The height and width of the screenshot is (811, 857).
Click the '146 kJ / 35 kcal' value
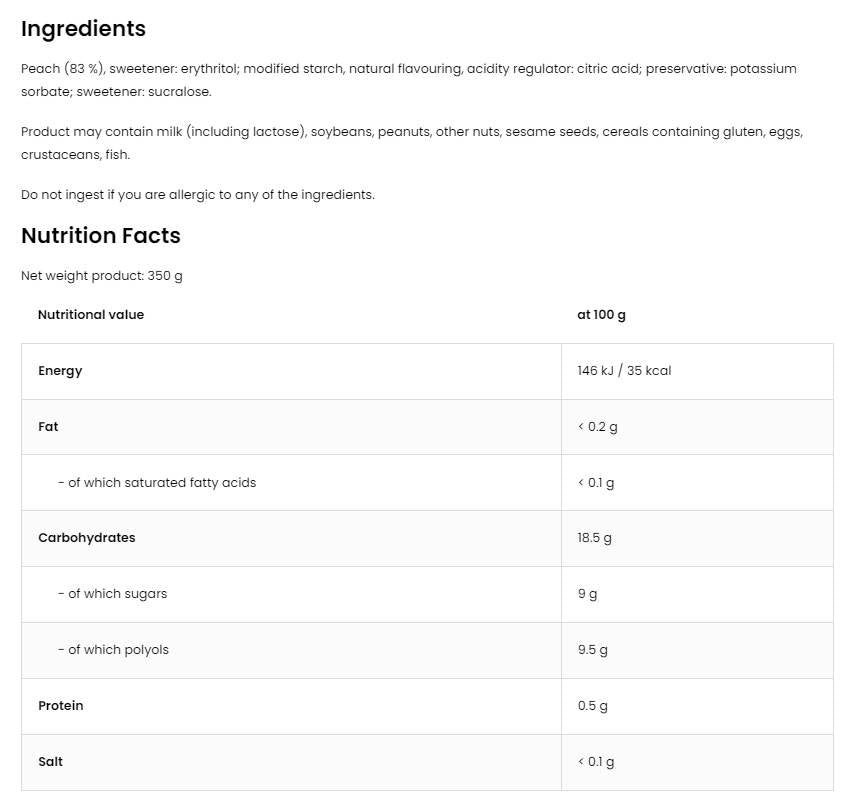coord(624,371)
